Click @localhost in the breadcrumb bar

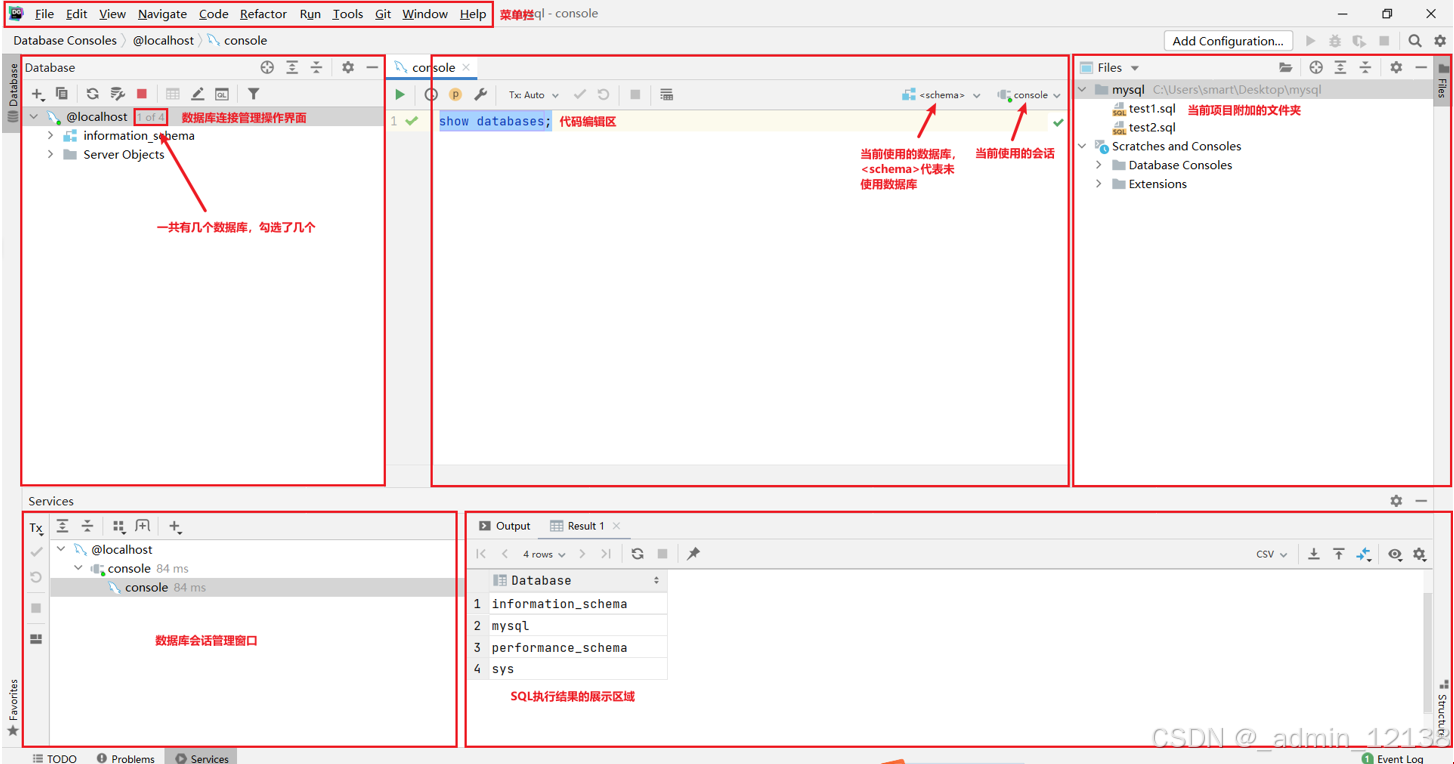(x=163, y=41)
